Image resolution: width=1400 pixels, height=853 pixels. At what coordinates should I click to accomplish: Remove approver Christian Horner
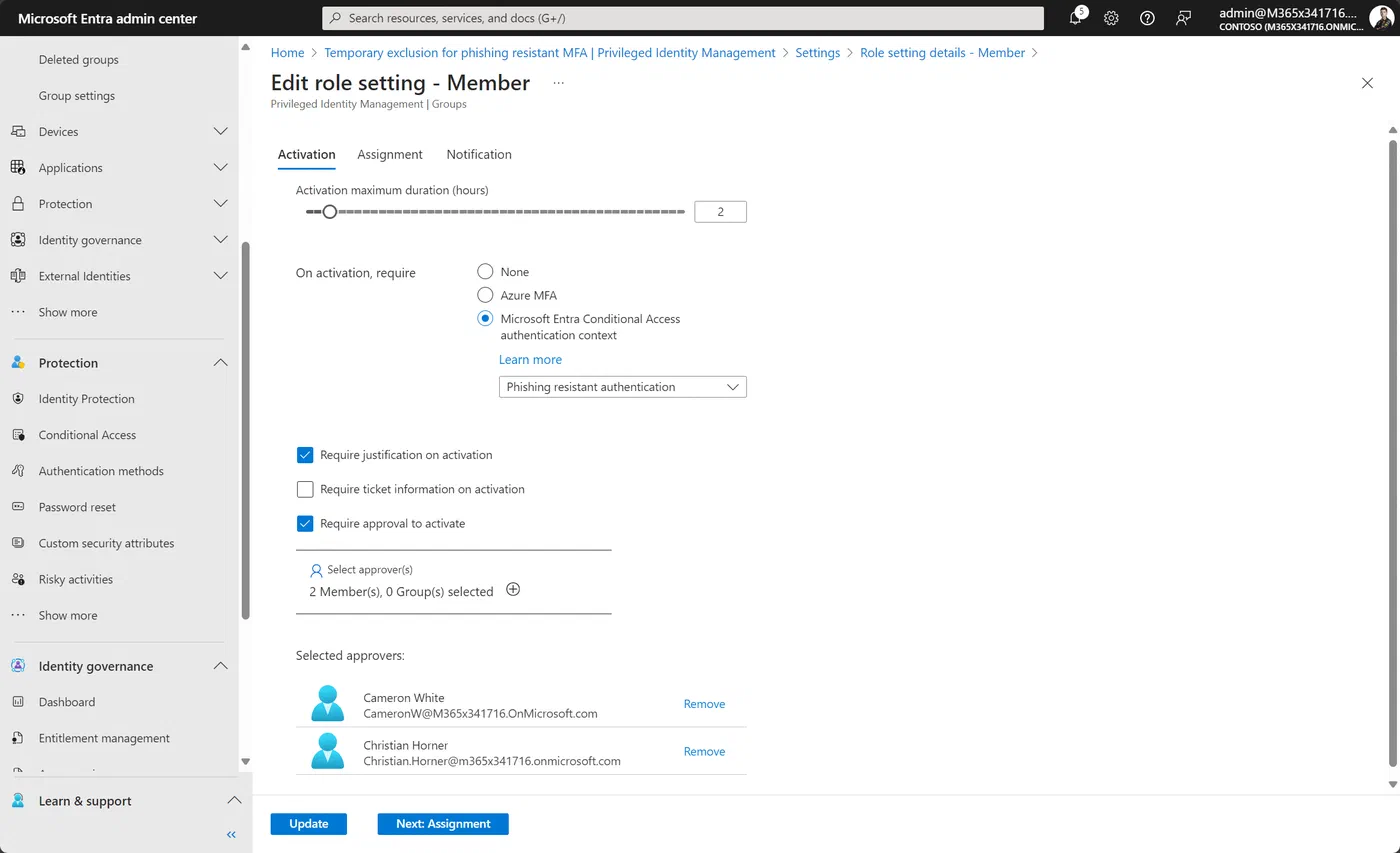704,752
